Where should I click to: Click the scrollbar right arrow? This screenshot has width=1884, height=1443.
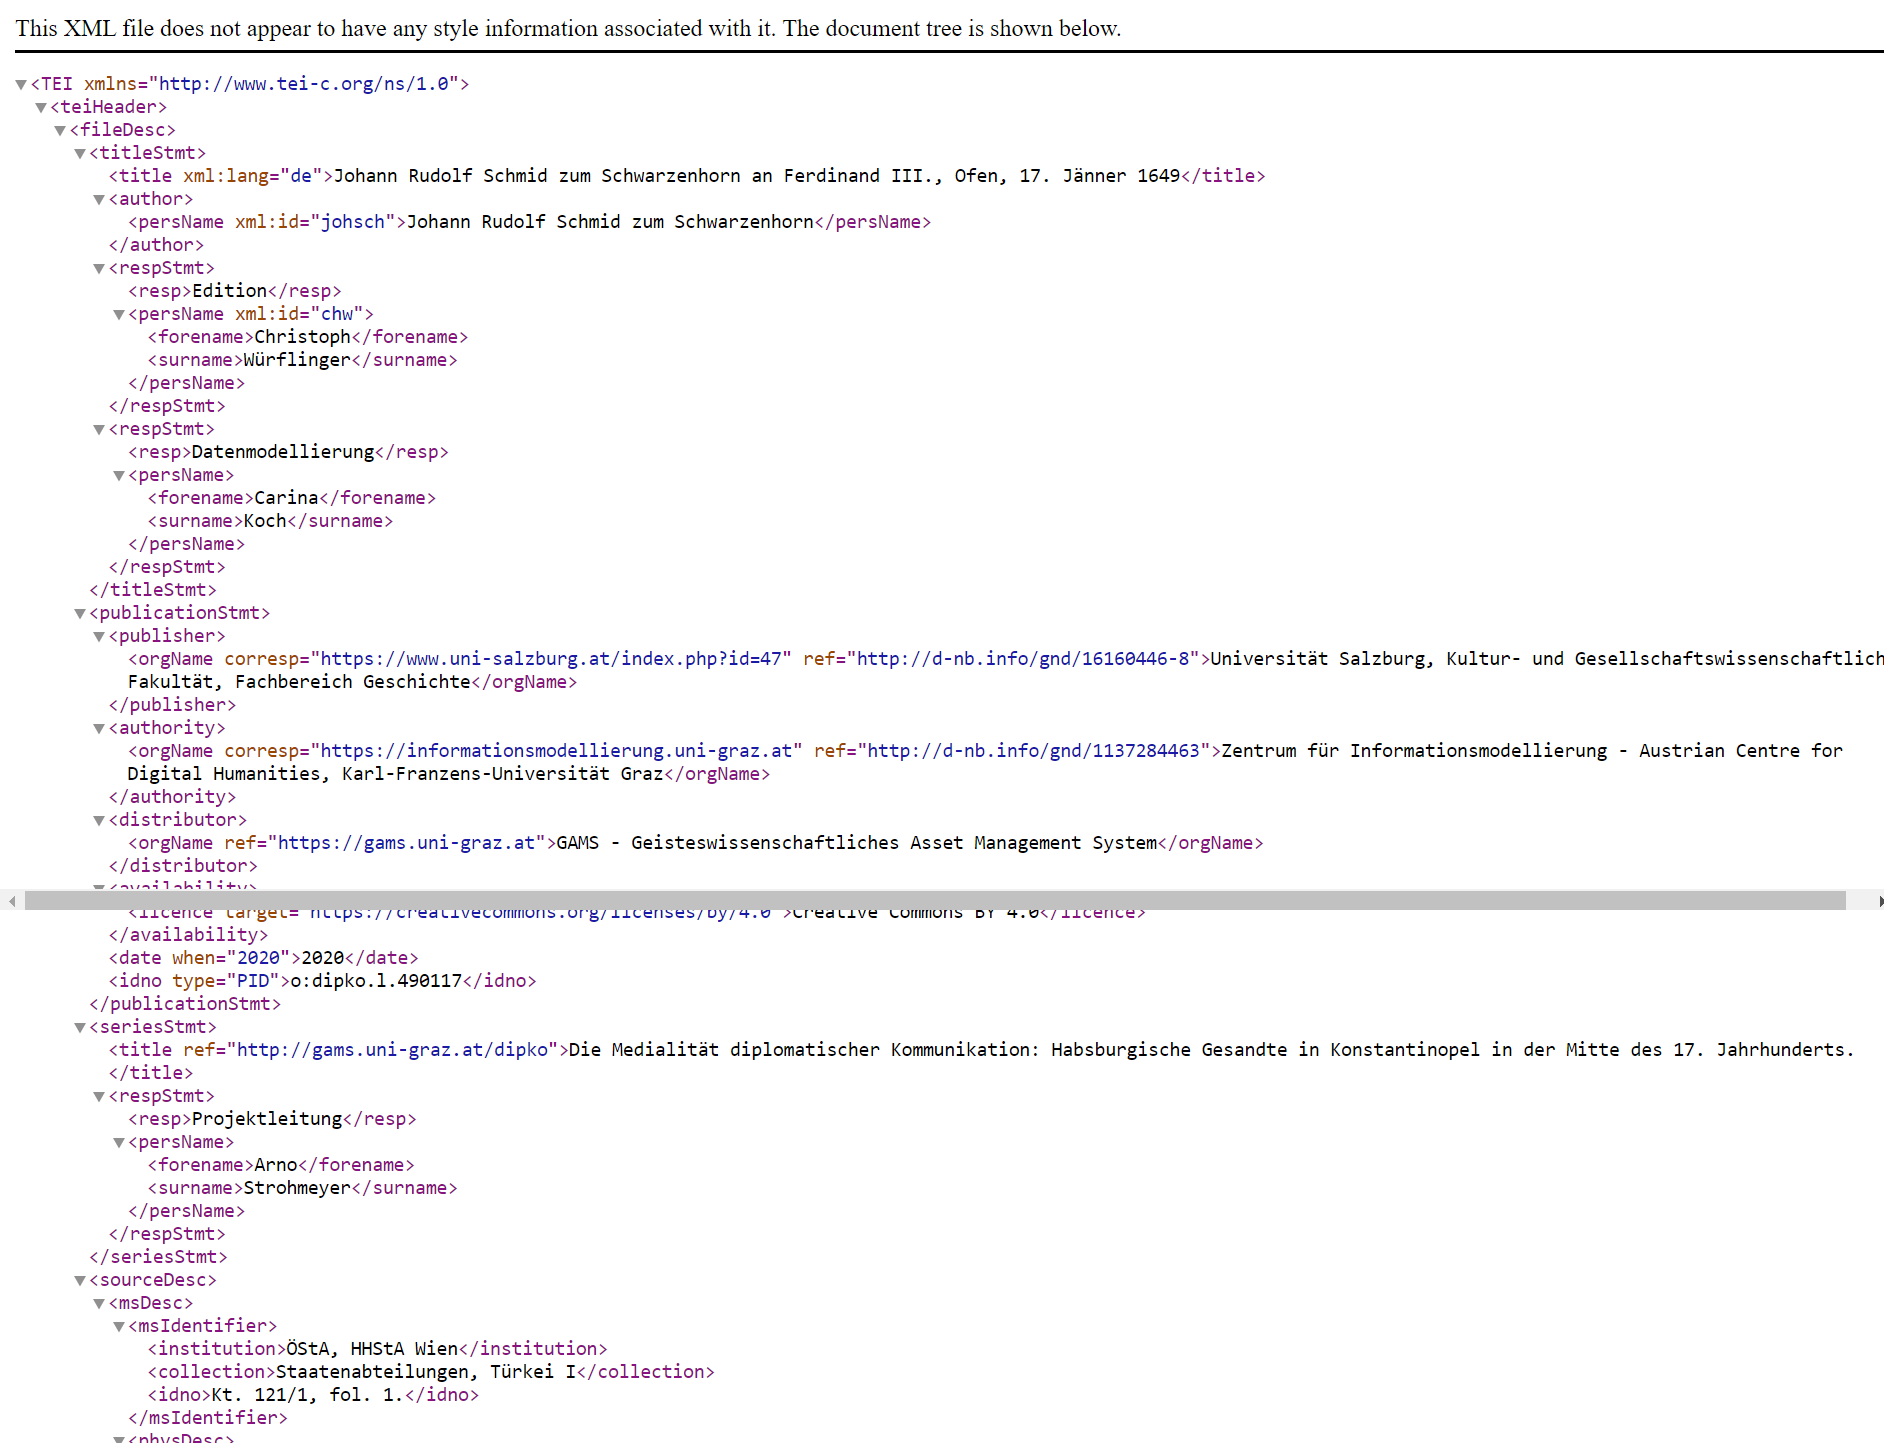[1879, 901]
